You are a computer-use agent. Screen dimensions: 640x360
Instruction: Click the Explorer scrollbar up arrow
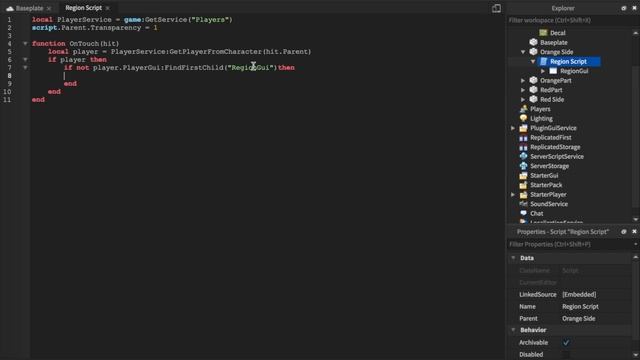tap(636, 33)
